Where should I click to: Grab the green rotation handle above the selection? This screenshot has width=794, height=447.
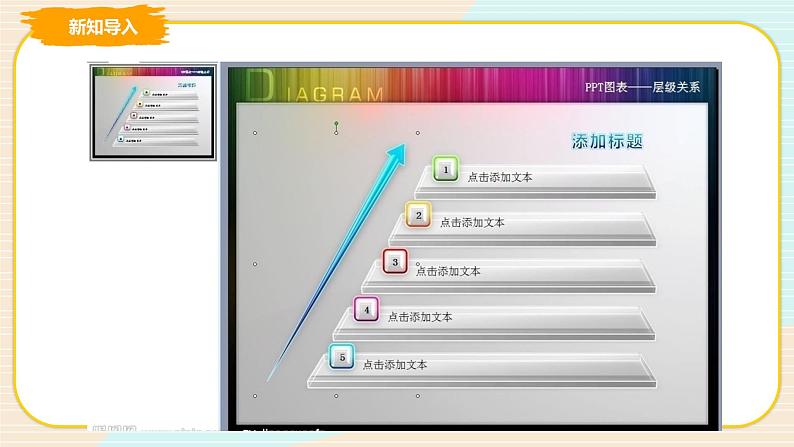tap(336, 124)
